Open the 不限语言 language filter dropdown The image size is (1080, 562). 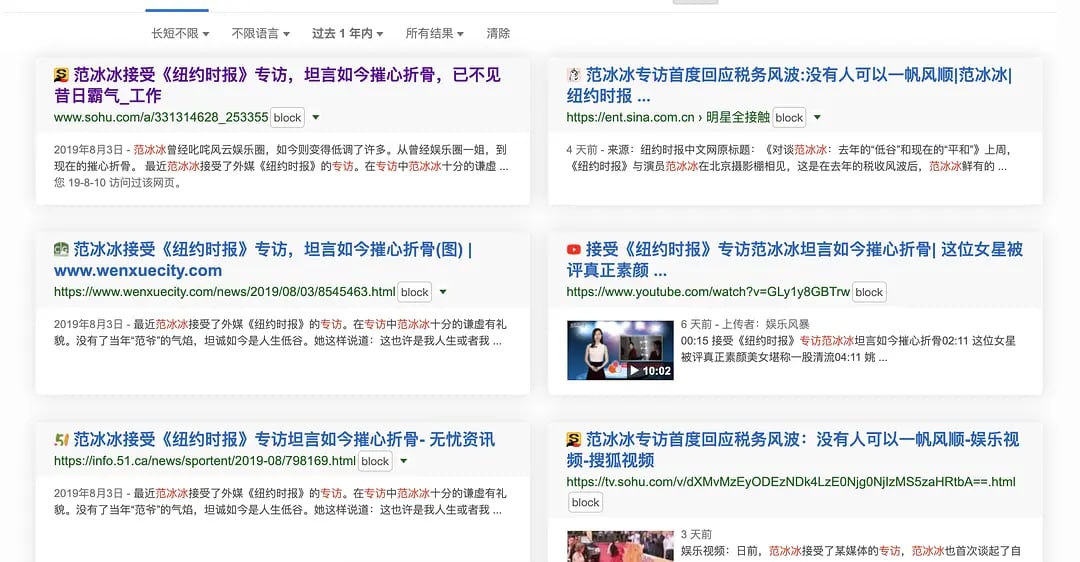tap(260, 33)
